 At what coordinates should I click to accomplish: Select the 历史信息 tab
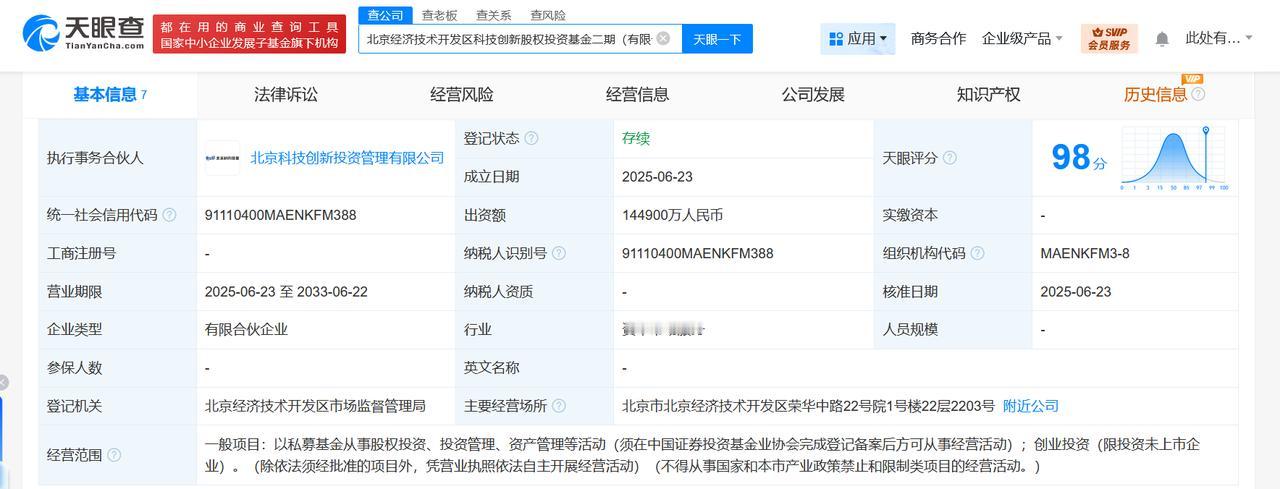point(1155,94)
